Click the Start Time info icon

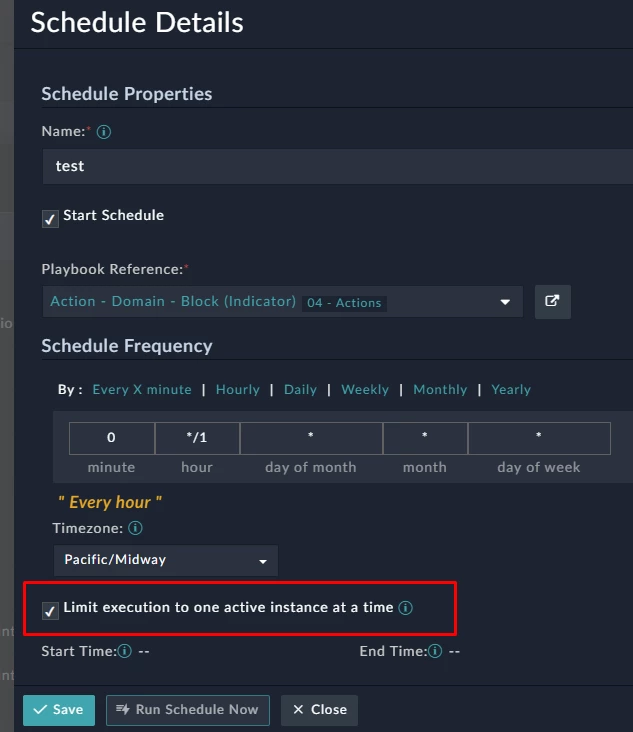tap(125, 651)
